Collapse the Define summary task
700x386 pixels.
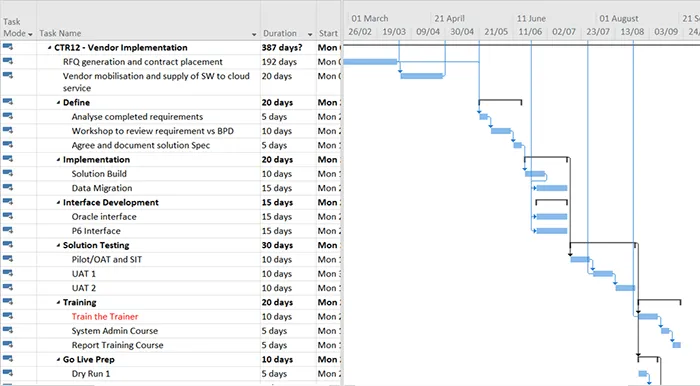[x=58, y=103]
